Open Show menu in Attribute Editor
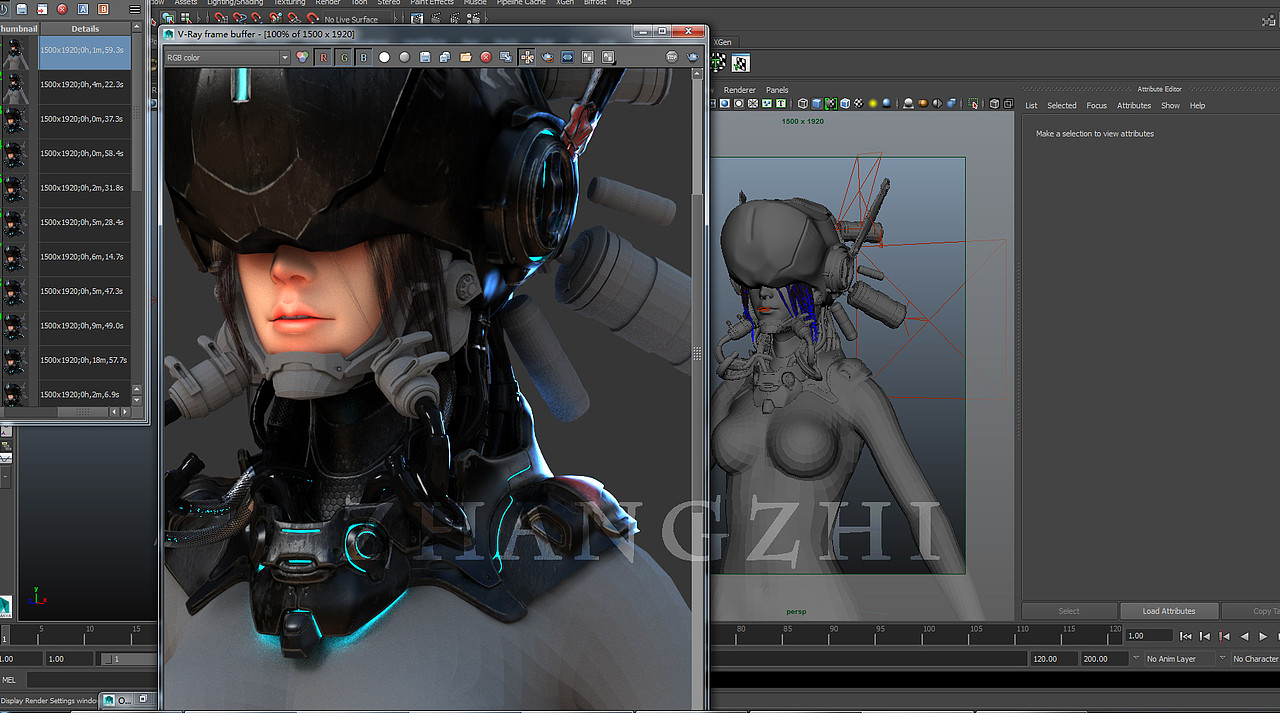 tap(1170, 105)
